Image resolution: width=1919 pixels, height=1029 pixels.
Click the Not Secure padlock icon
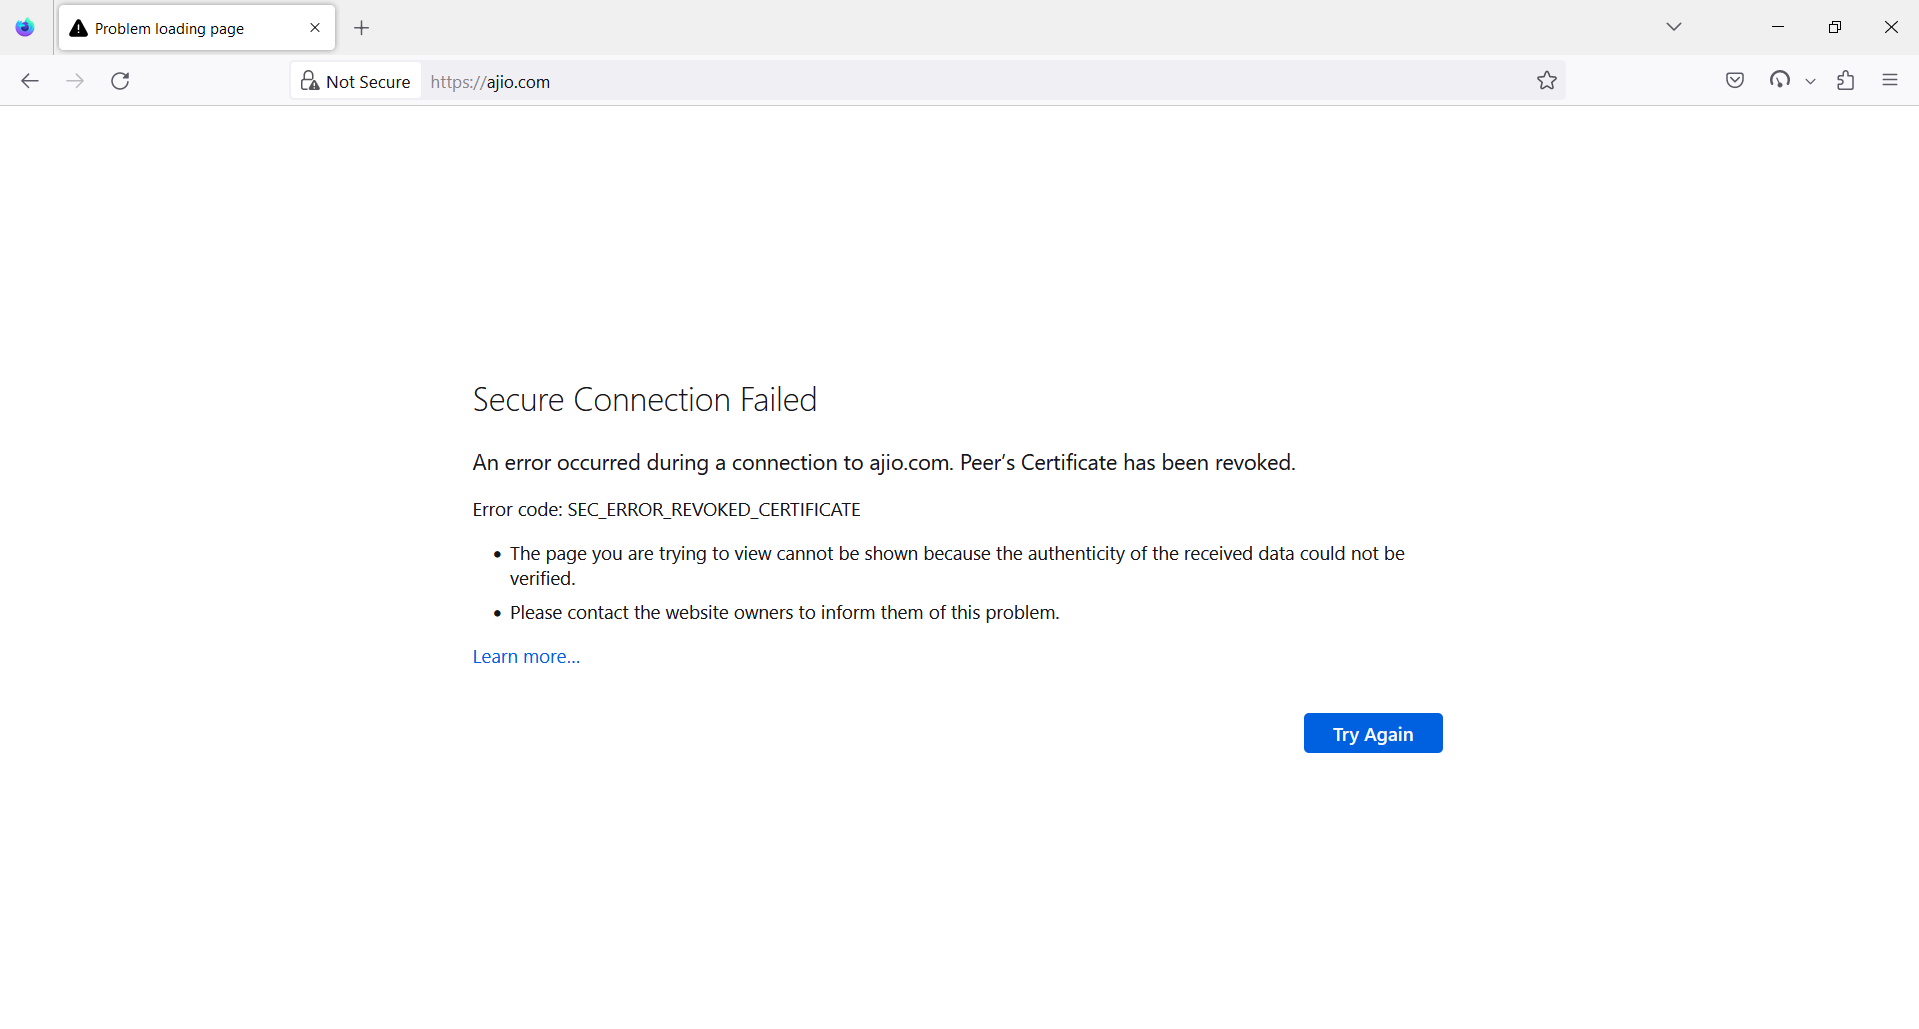(x=309, y=81)
